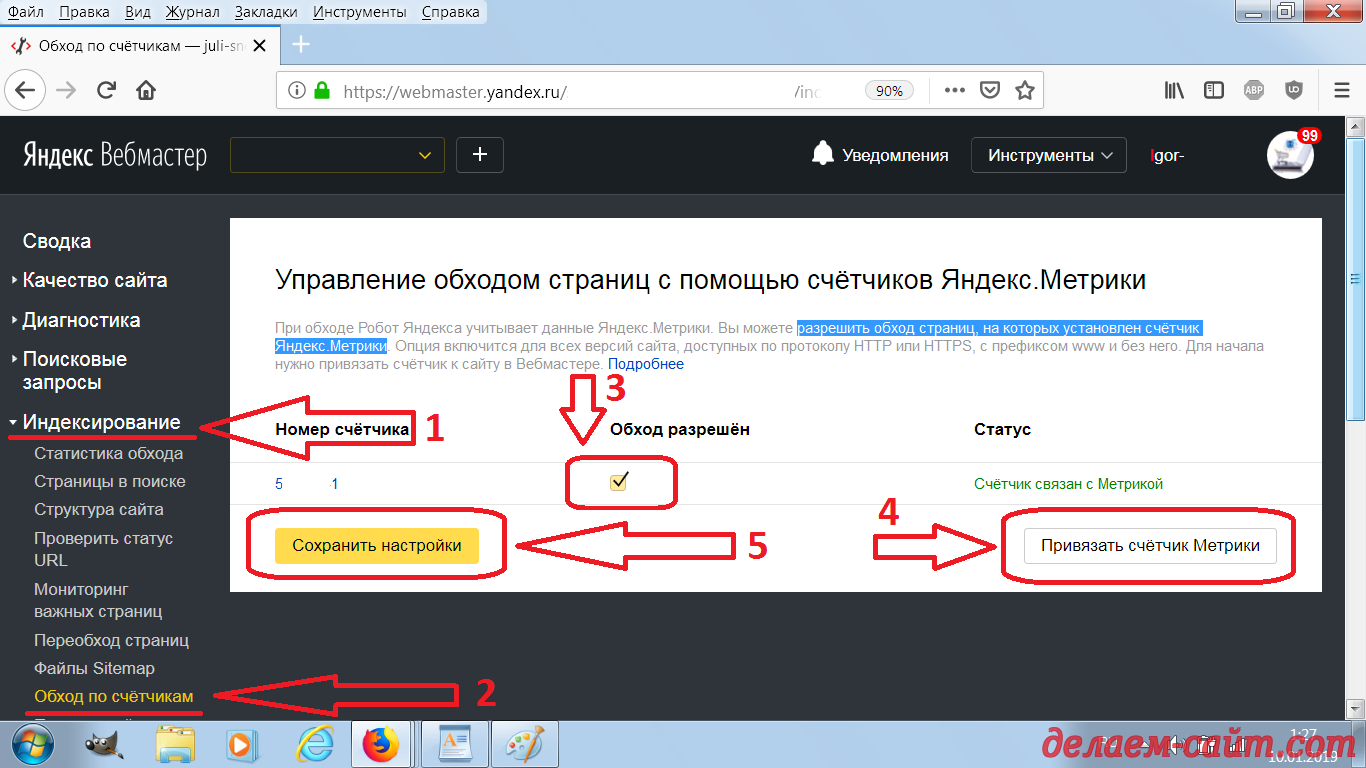Image resolution: width=1366 pixels, height=768 pixels.
Task: Collapse the Индексирование section
Action: click(96, 422)
